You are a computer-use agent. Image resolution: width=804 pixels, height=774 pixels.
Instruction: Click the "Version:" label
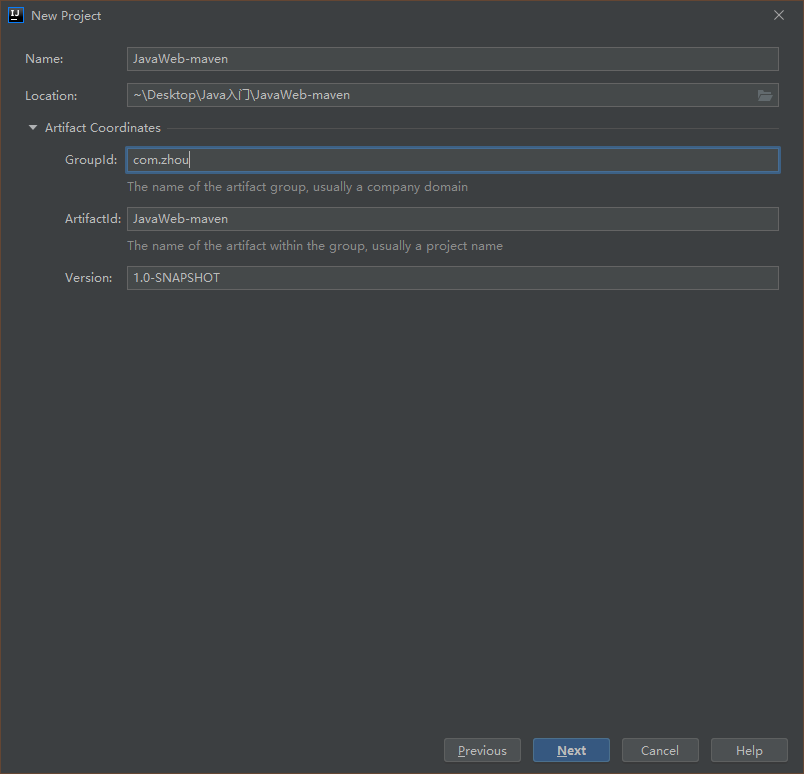[x=89, y=278]
